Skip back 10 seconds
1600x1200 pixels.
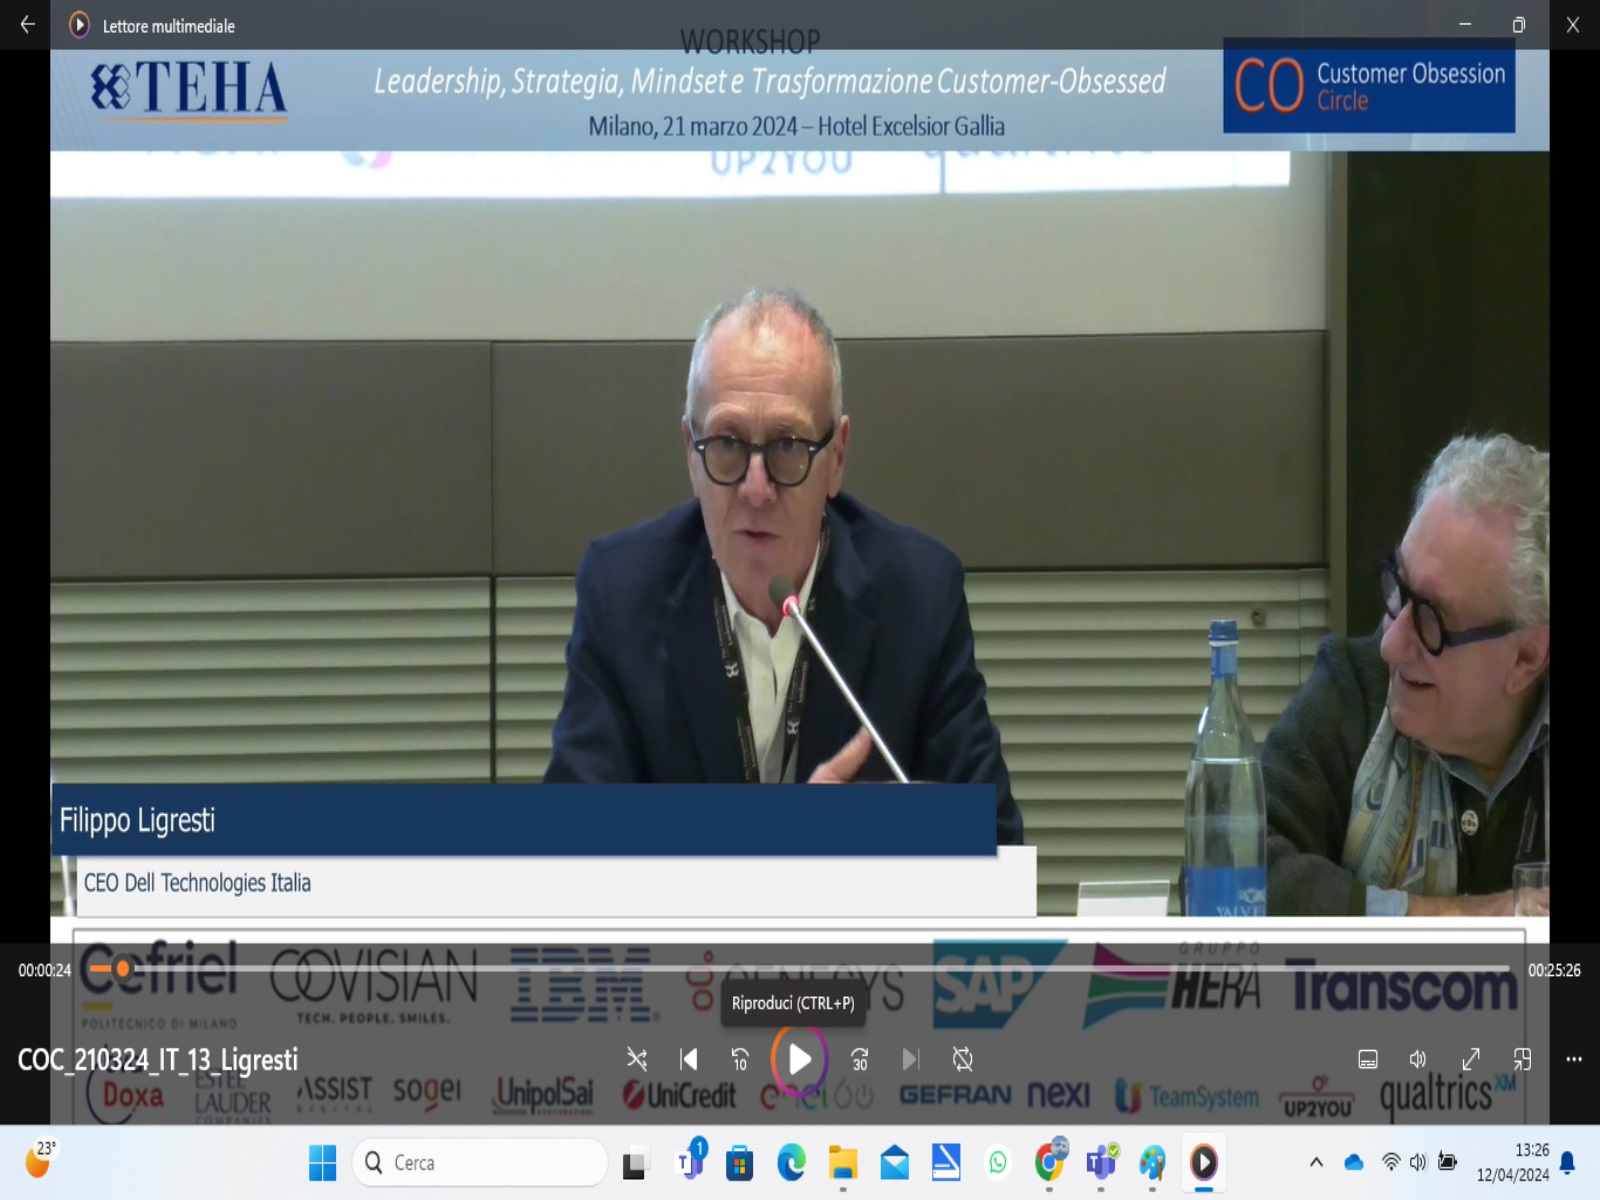tap(740, 1059)
